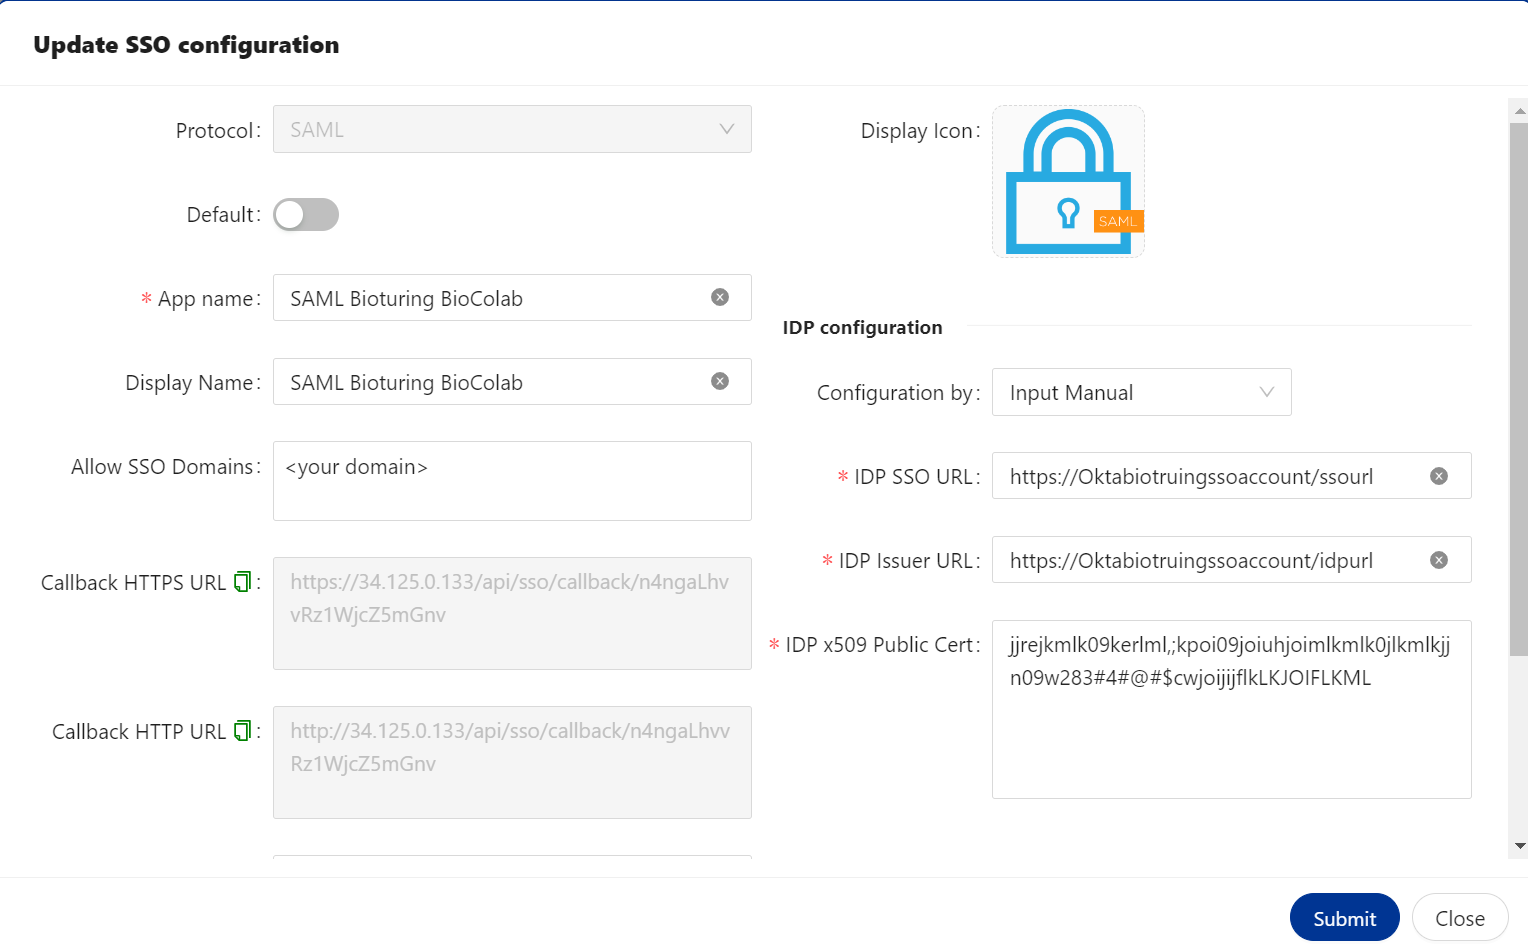
Task: Edit the App name input
Action: (x=512, y=298)
